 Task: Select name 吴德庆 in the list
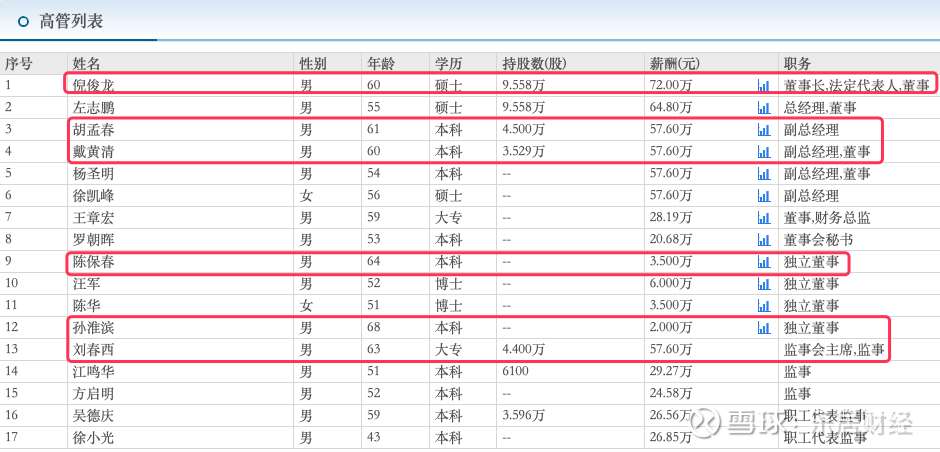(93, 415)
